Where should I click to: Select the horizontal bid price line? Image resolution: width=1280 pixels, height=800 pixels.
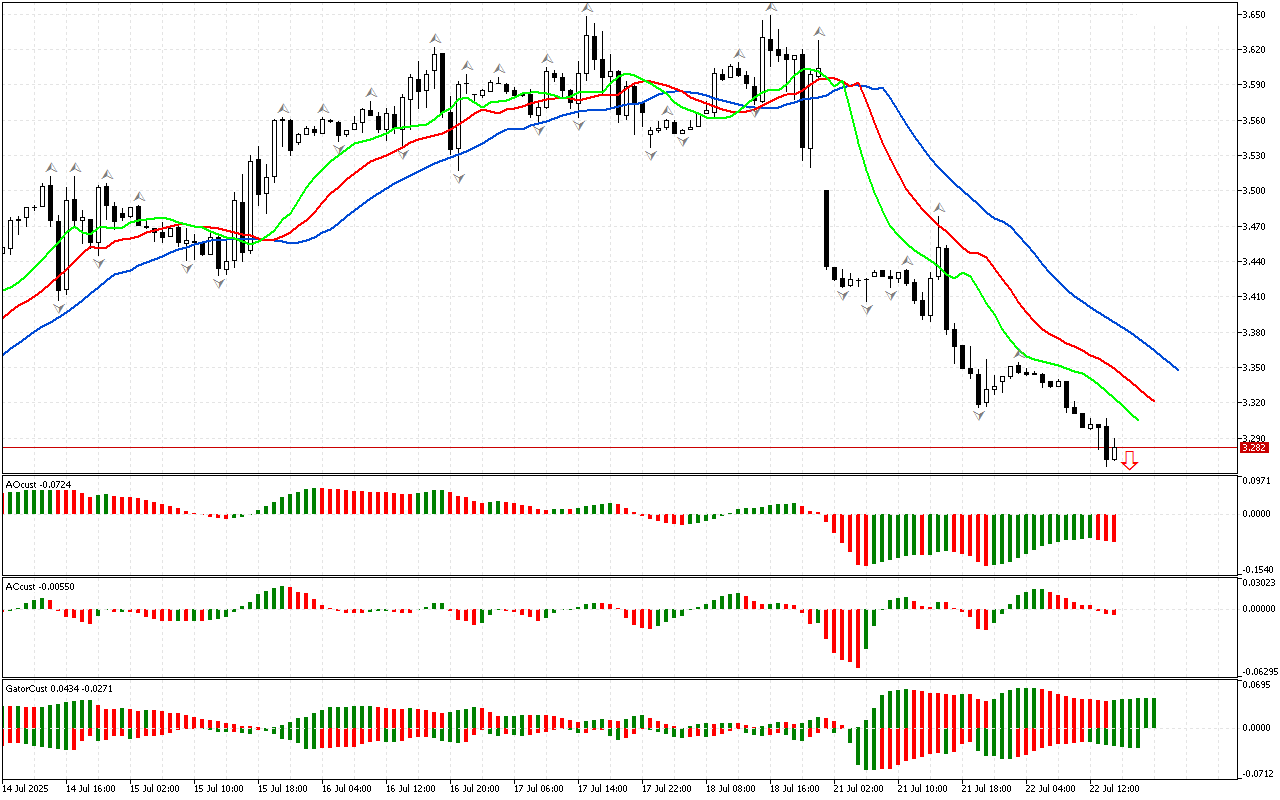(600, 447)
